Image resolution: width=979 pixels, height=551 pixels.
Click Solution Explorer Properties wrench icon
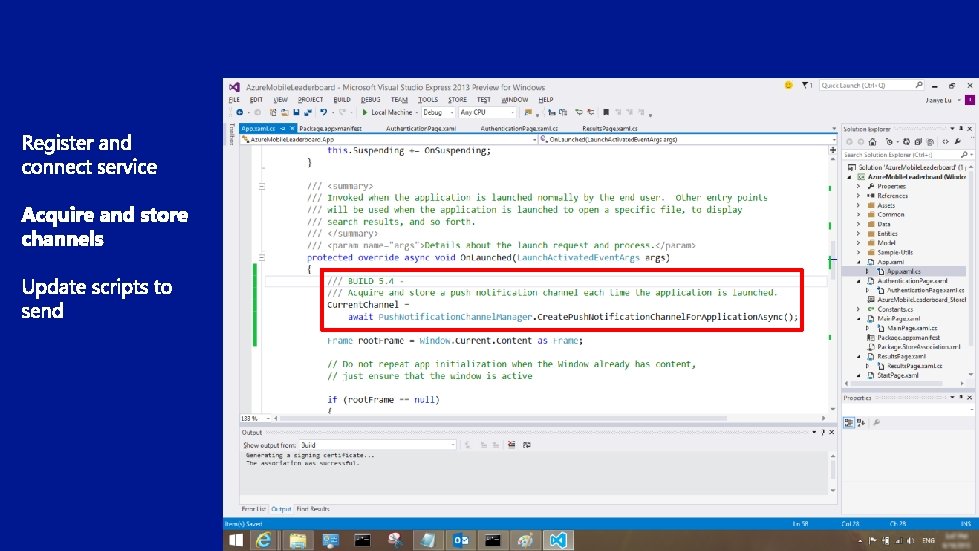click(x=958, y=142)
